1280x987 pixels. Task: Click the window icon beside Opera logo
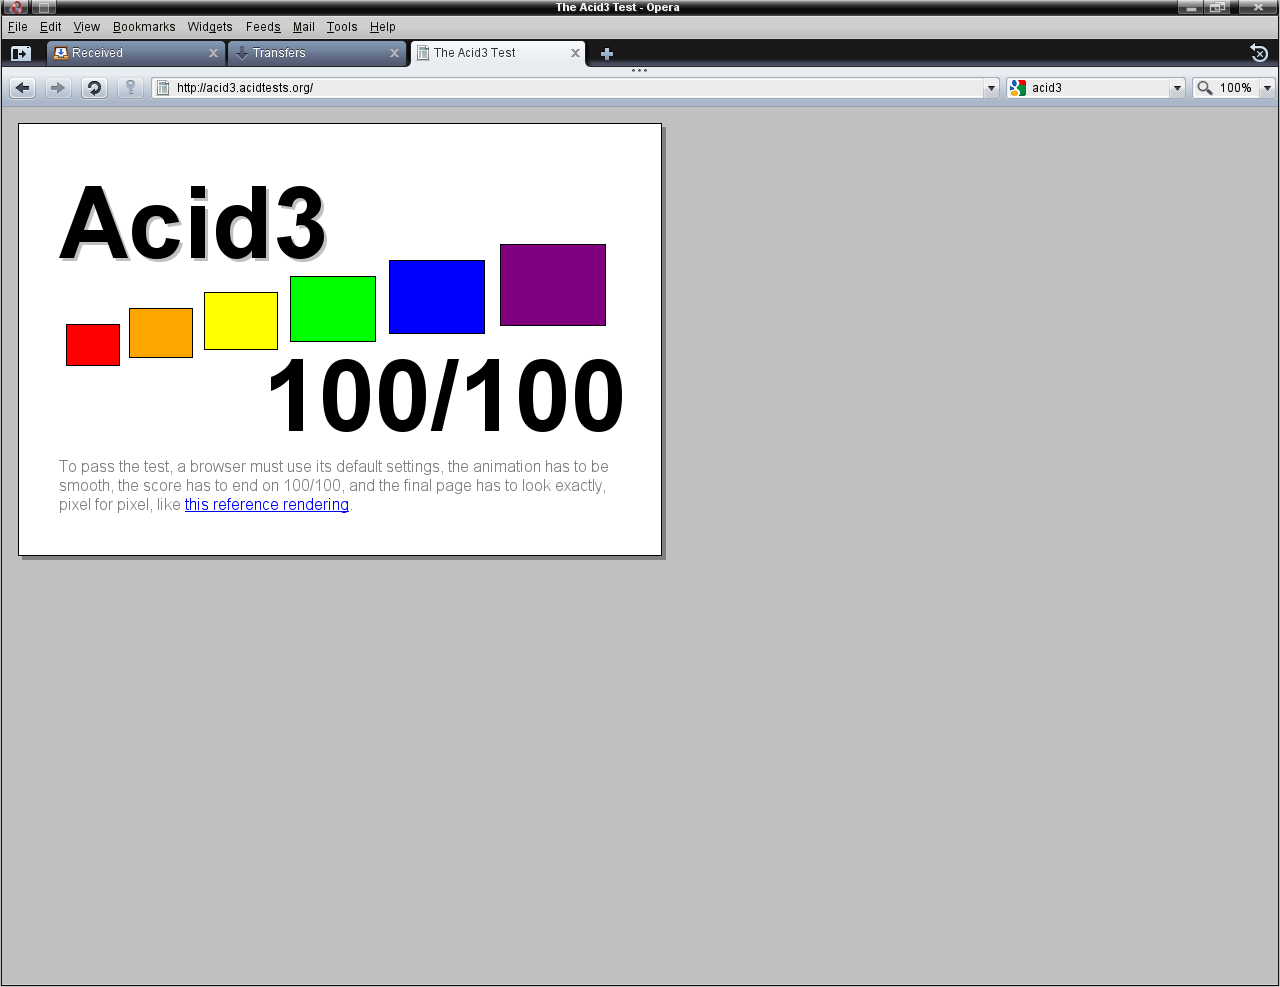[43, 7]
